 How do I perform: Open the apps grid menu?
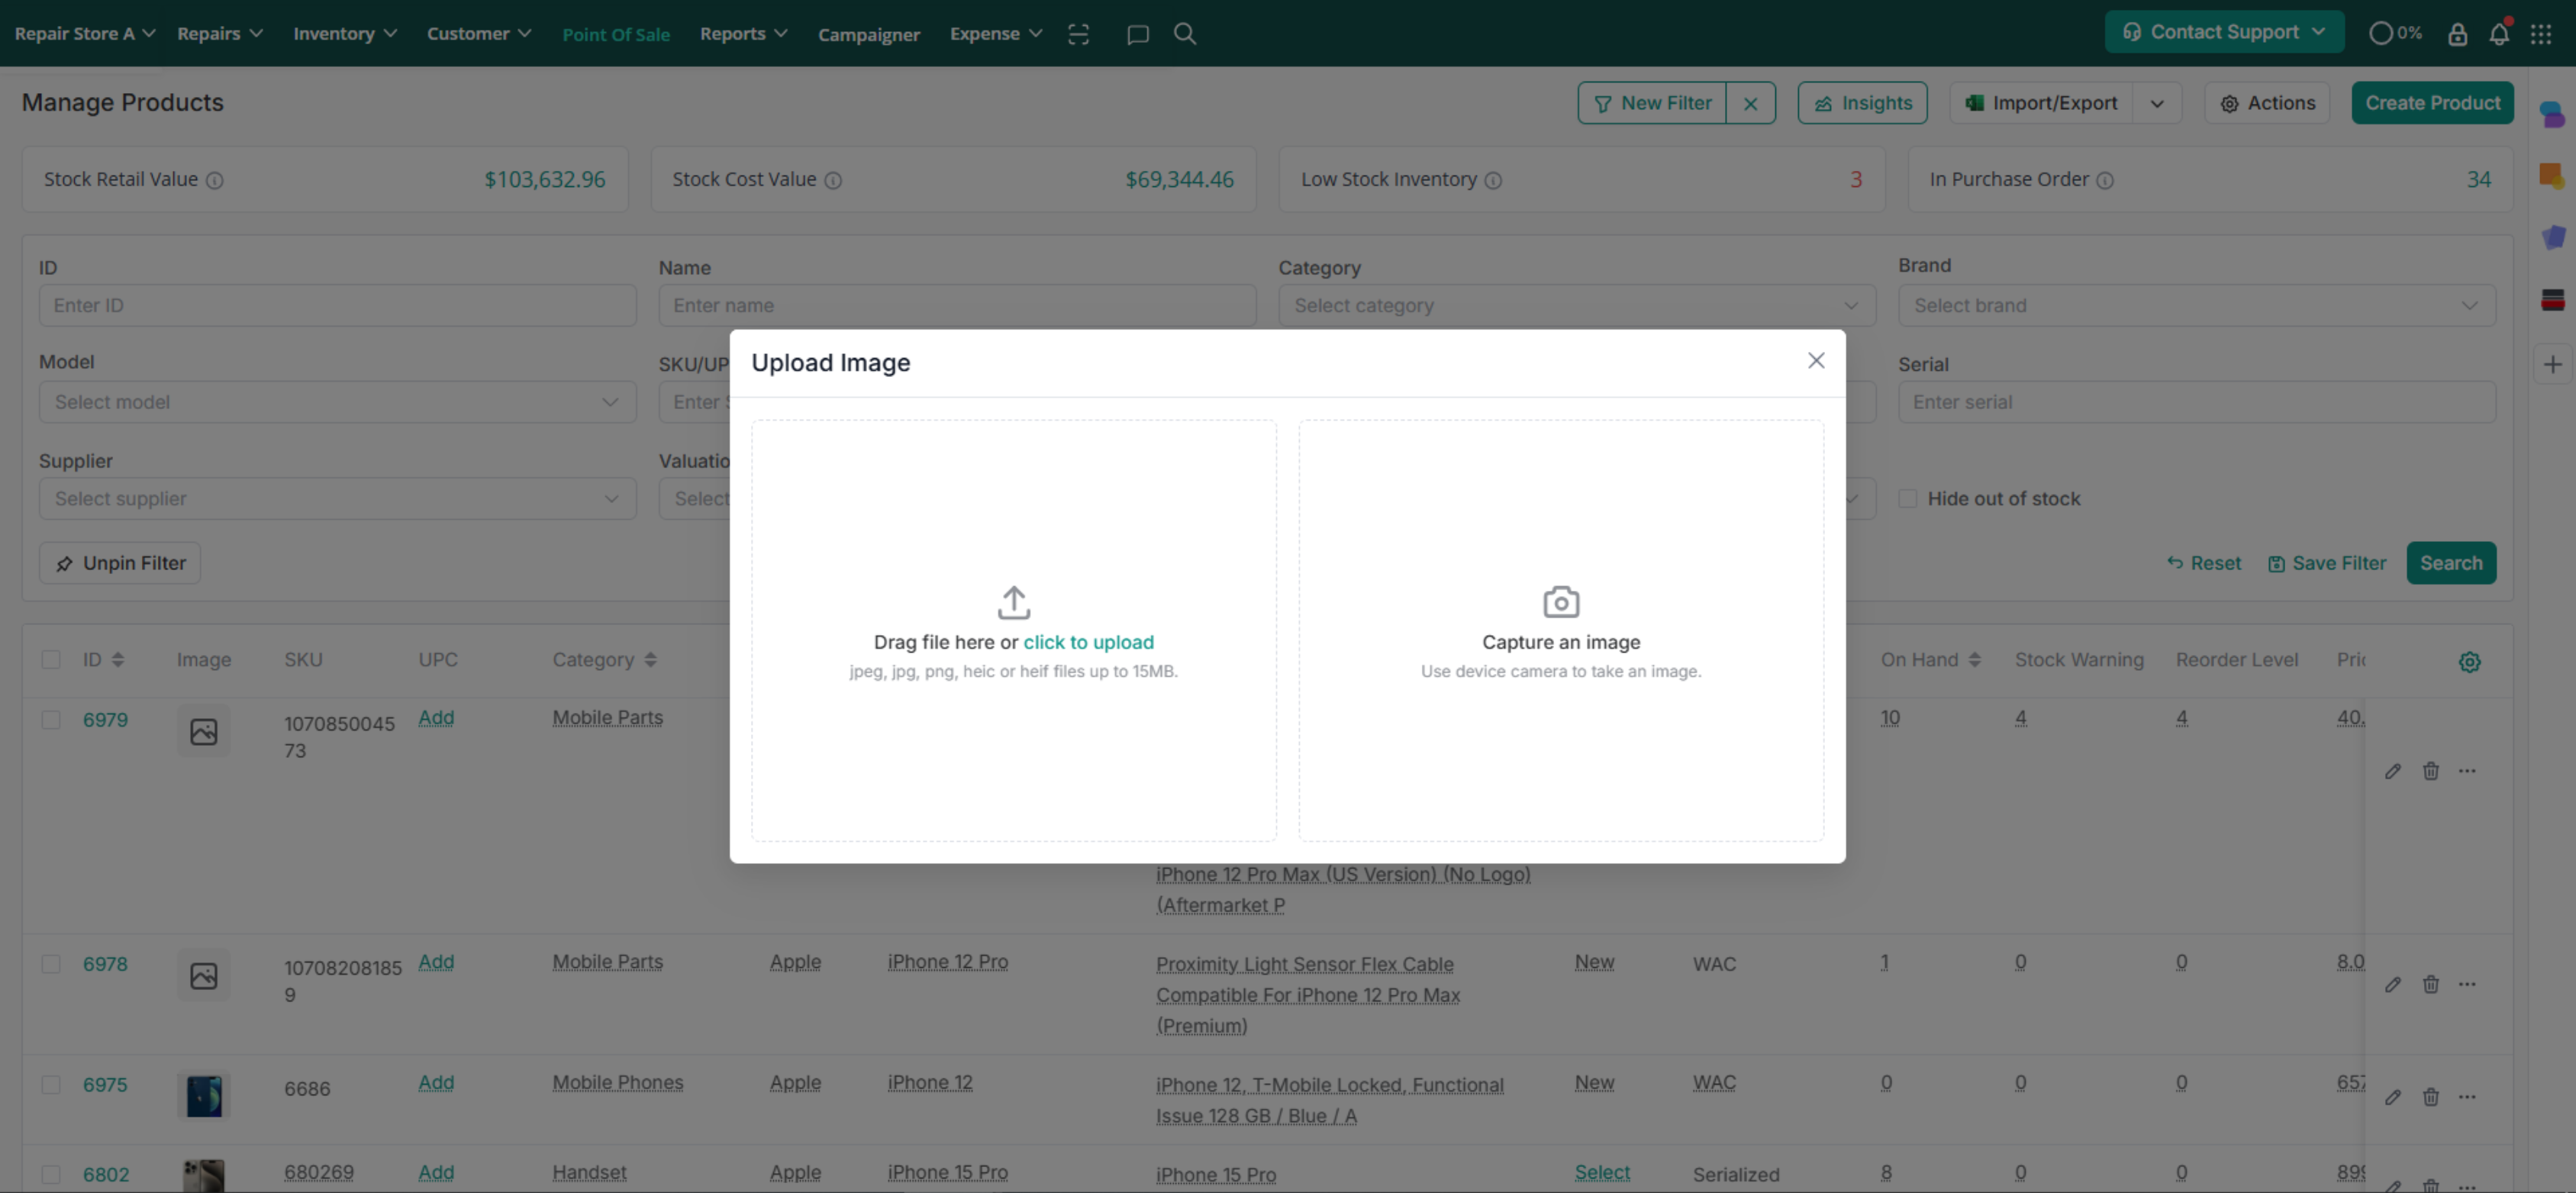pos(2543,33)
